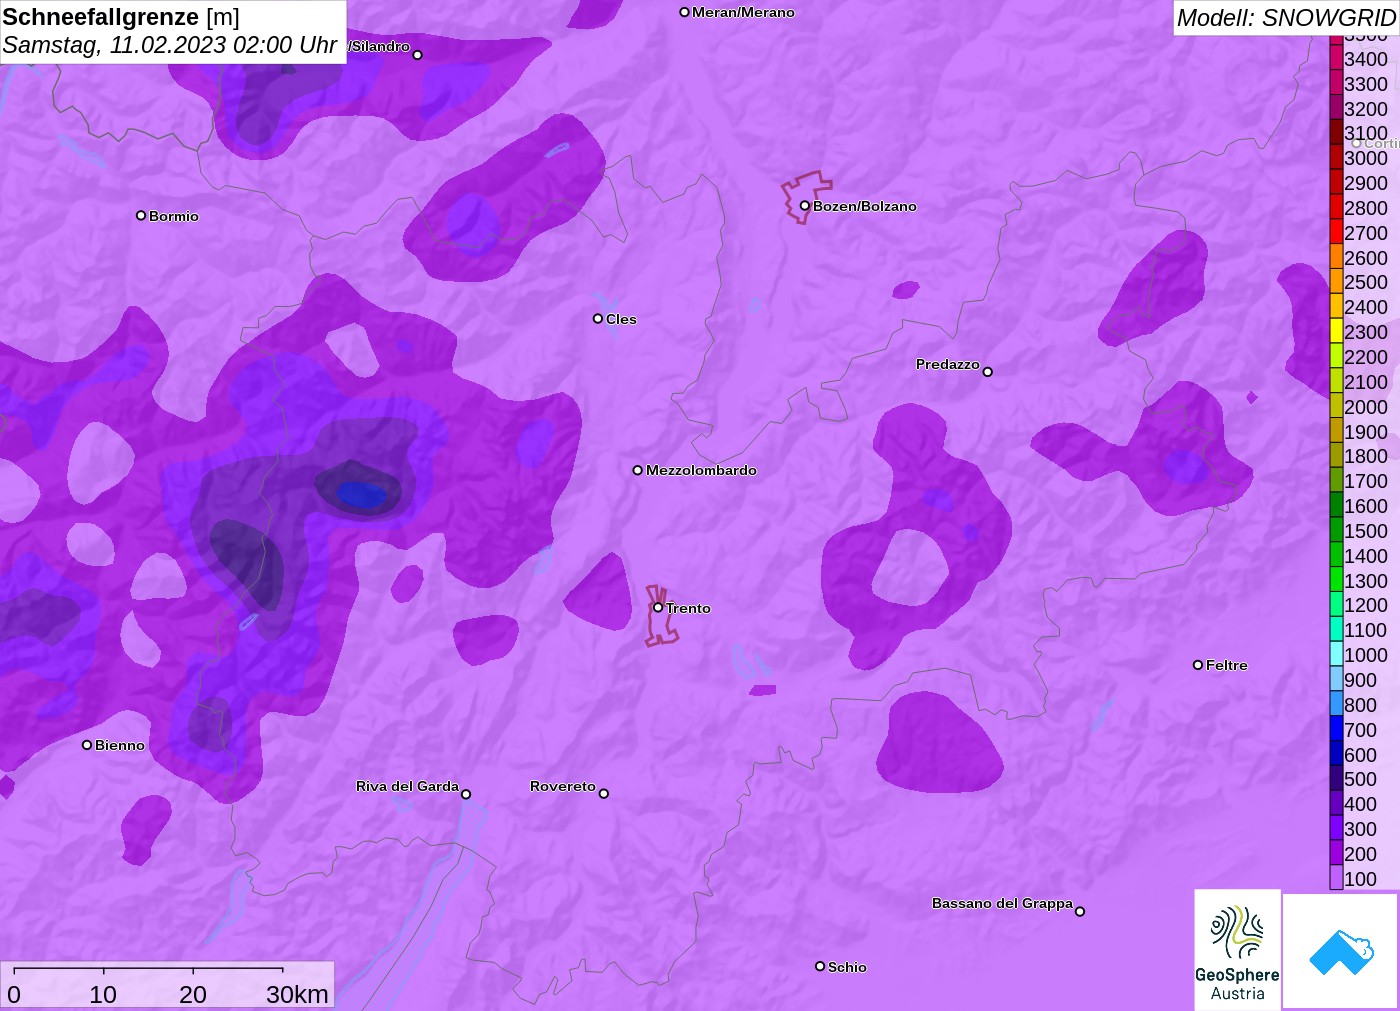Click the 1900 legend value

[1365, 432]
